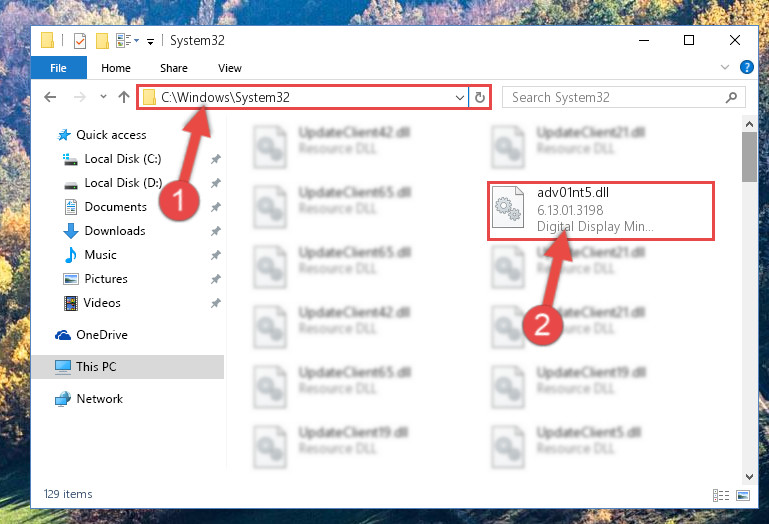Click the folder icon in the title bar
Screen dimensions: 769x524
click(48, 40)
